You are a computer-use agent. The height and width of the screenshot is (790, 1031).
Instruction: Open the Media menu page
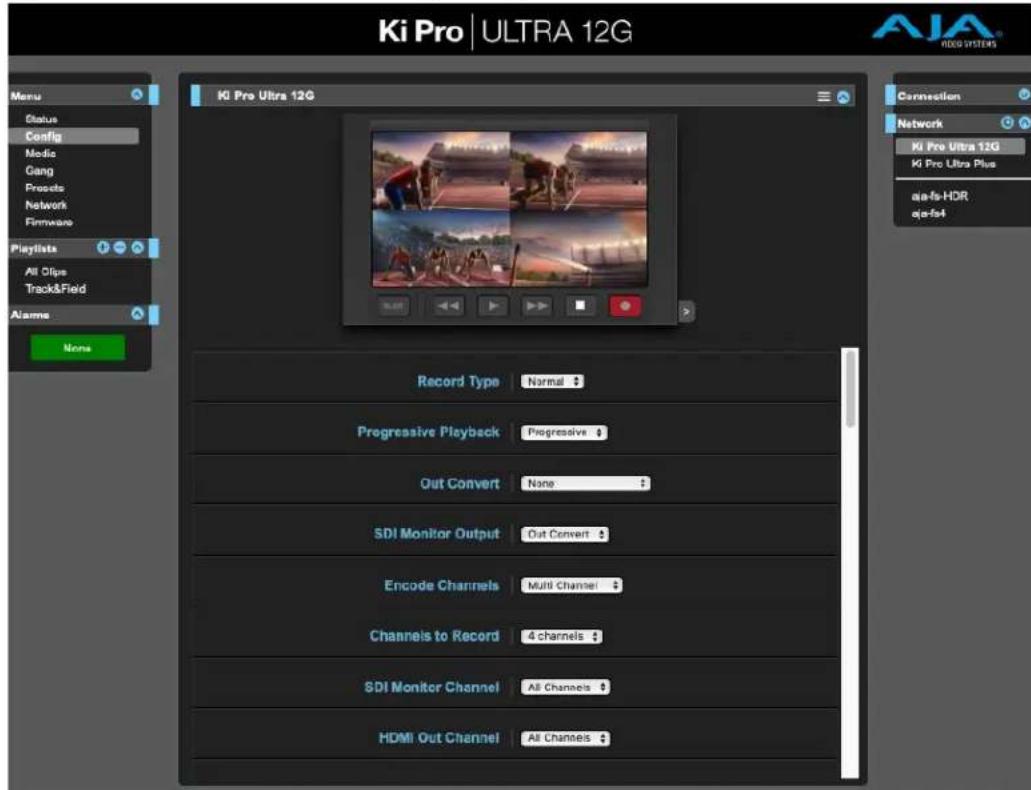(x=41, y=153)
